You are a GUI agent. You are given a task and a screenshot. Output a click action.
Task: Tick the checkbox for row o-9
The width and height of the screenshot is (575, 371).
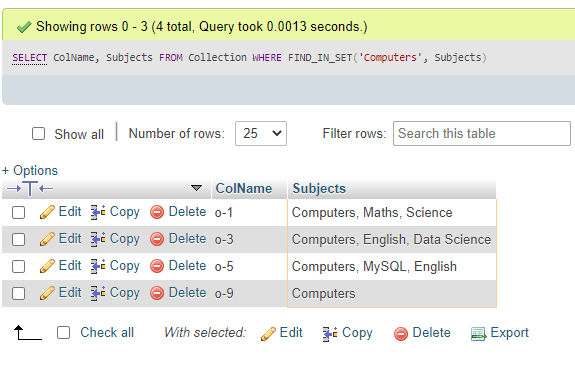pos(18,293)
